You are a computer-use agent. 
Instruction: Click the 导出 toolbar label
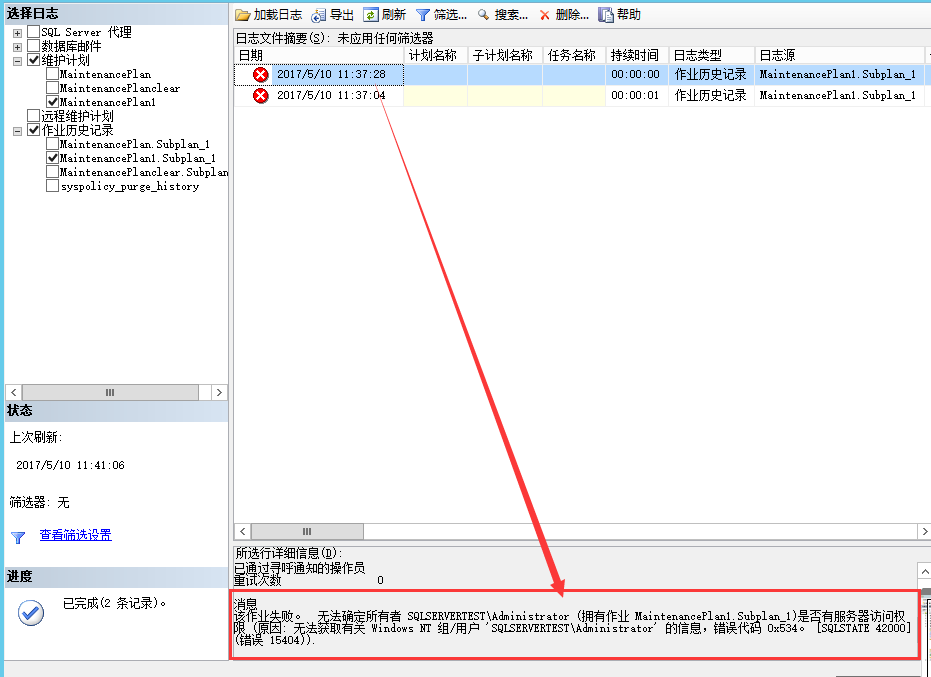341,15
